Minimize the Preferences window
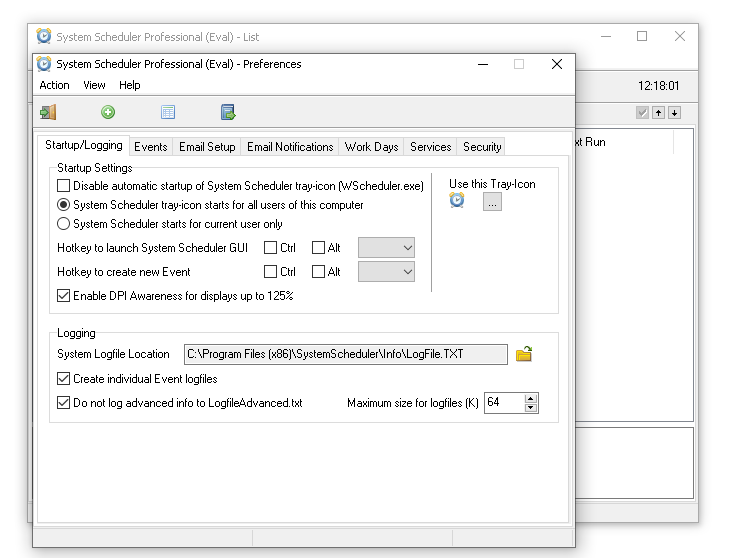The width and height of the screenshot is (732, 558). click(483, 64)
